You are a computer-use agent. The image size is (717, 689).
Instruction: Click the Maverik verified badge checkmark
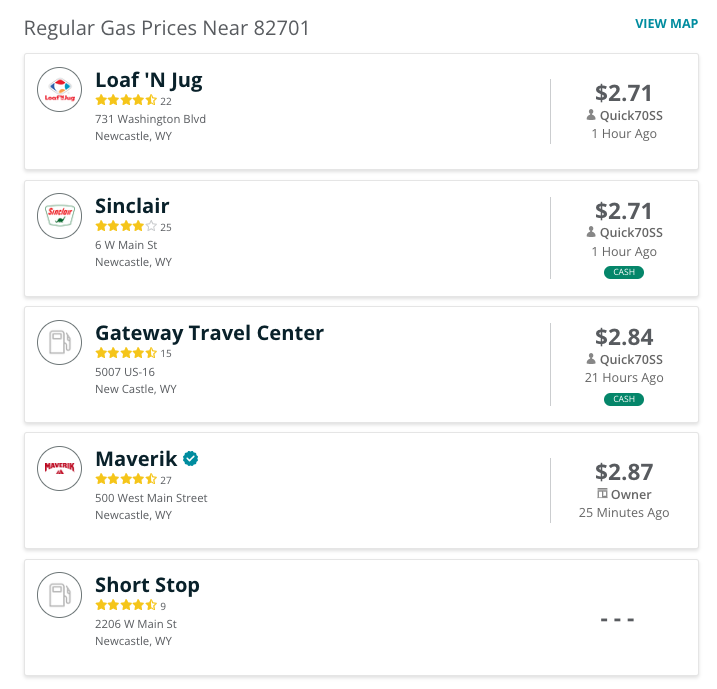coord(191,459)
